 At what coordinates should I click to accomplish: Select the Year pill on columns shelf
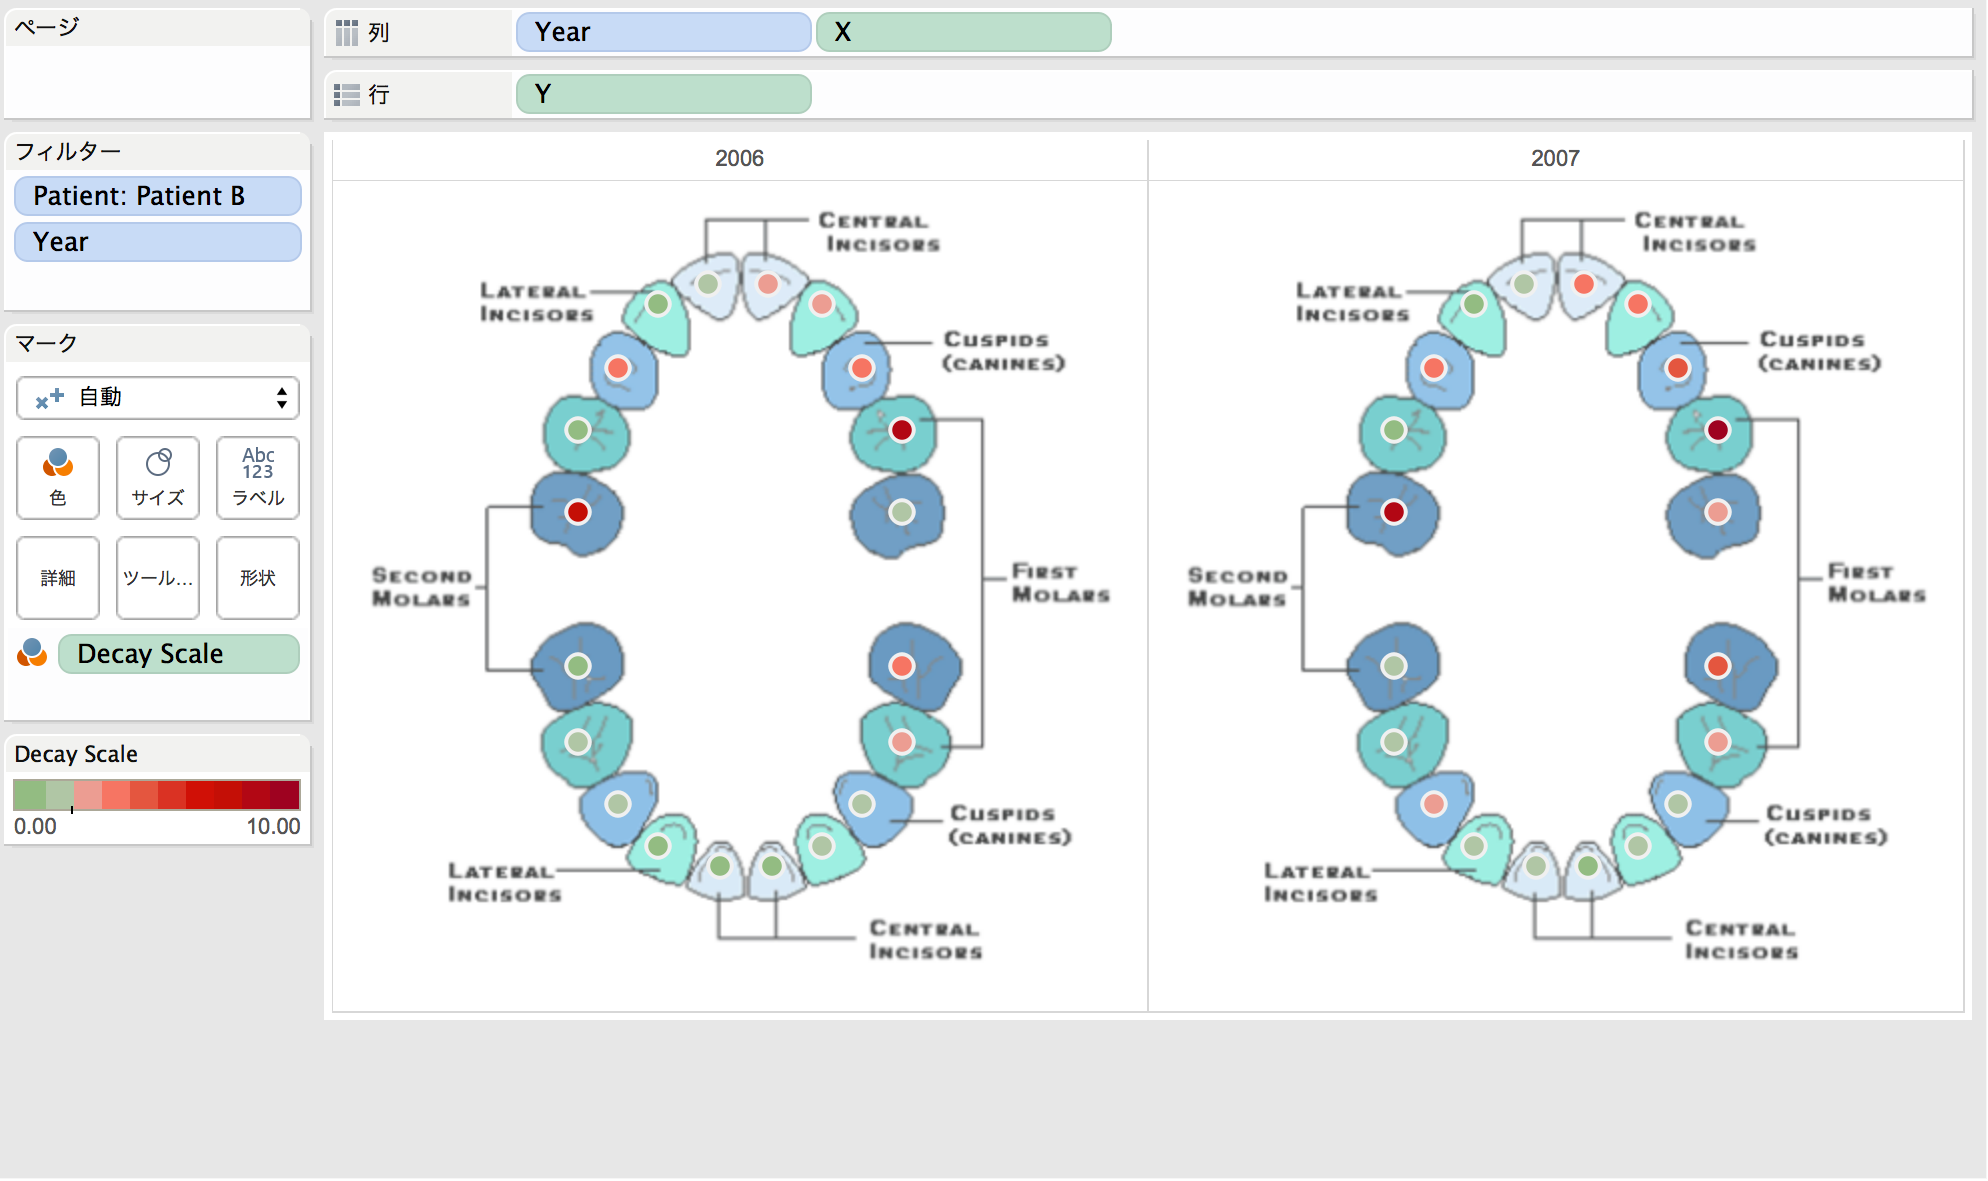click(663, 32)
